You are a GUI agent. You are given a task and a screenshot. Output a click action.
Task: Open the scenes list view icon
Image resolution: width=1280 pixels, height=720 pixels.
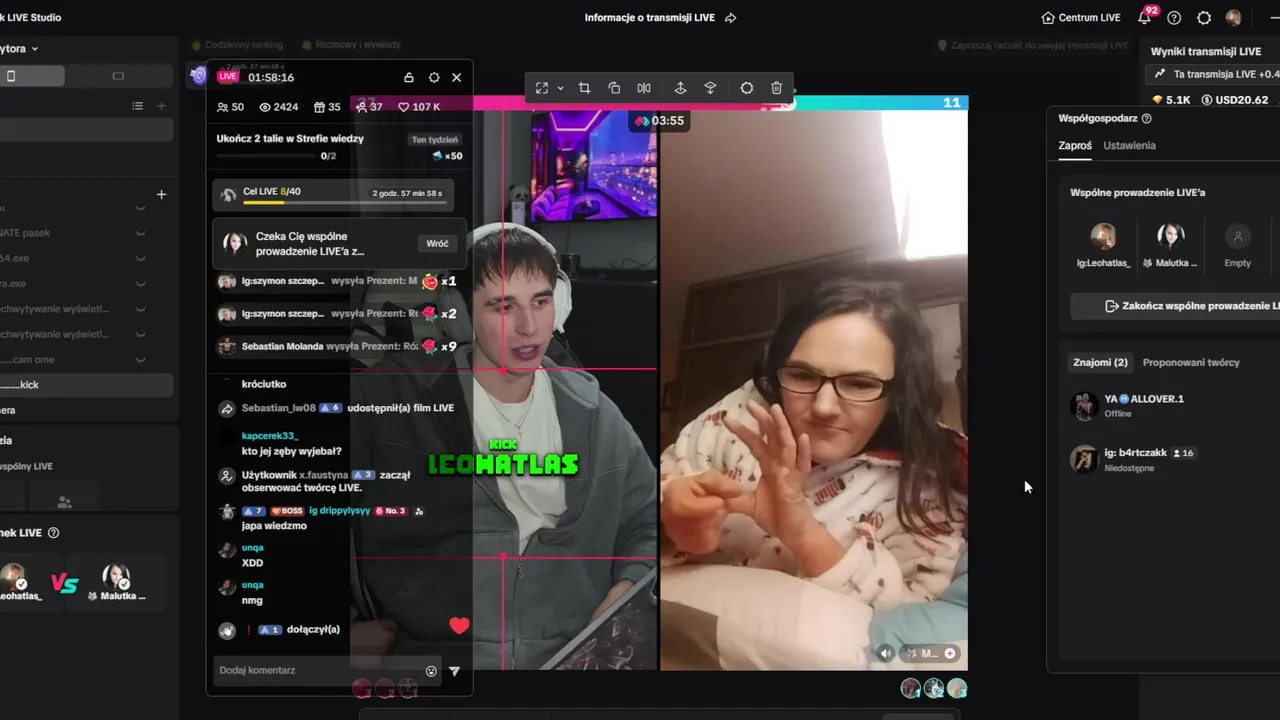coord(138,106)
